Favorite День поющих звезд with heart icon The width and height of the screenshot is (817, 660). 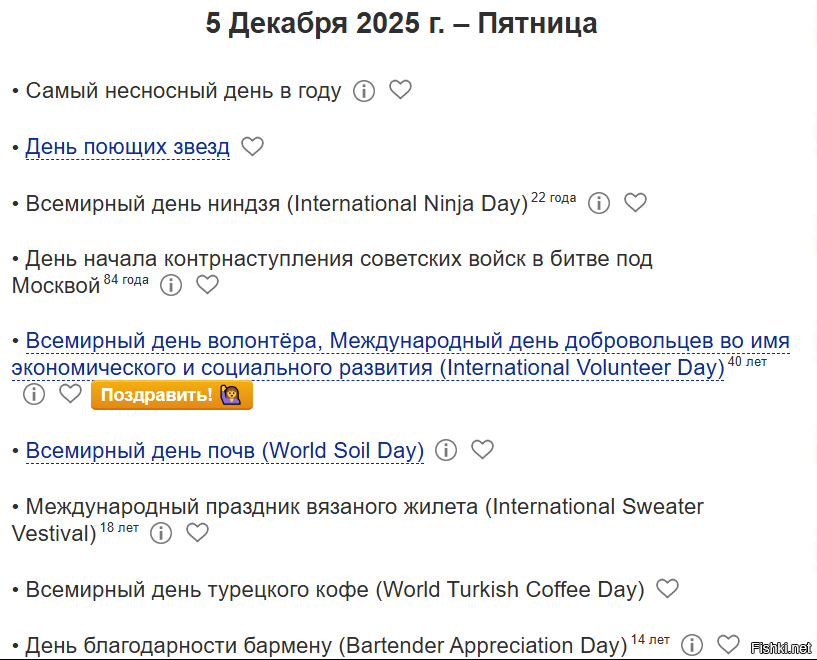[x=253, y=147]
